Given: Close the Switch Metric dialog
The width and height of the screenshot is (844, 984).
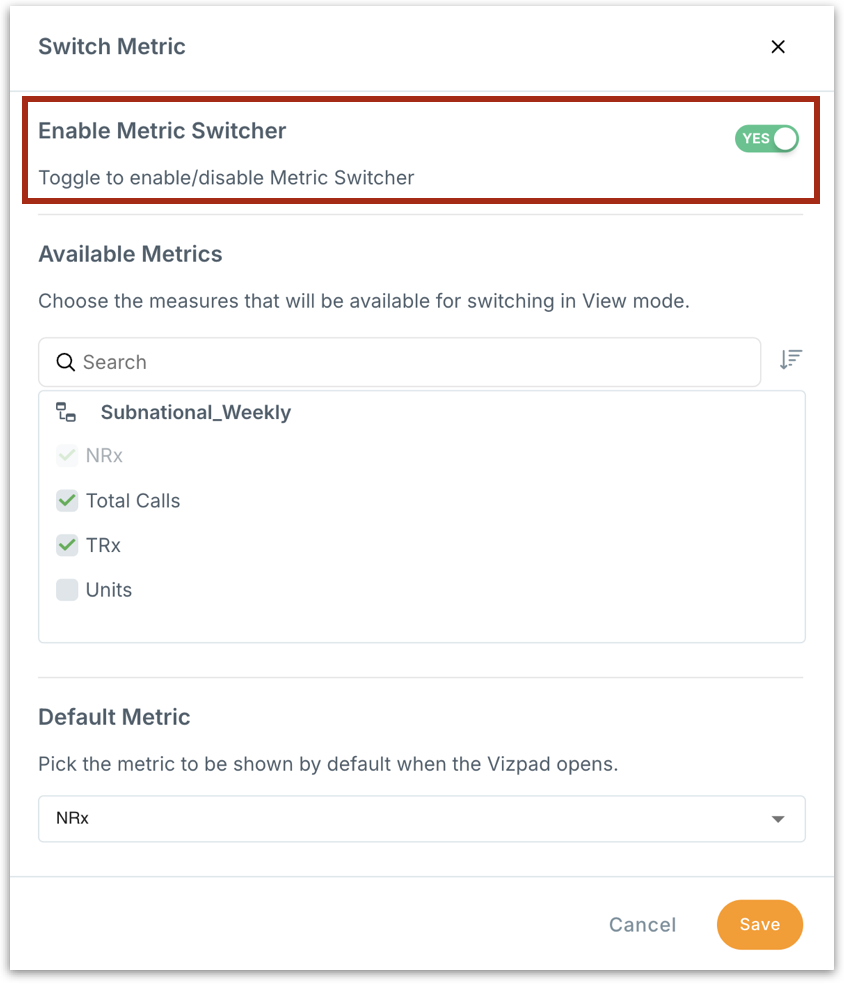Looking at the screenshot, I should 778,47.
